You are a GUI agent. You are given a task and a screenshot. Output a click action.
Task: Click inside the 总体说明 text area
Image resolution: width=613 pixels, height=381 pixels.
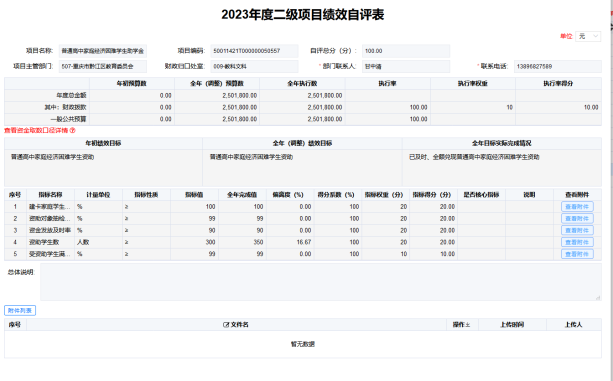[321, 282]
